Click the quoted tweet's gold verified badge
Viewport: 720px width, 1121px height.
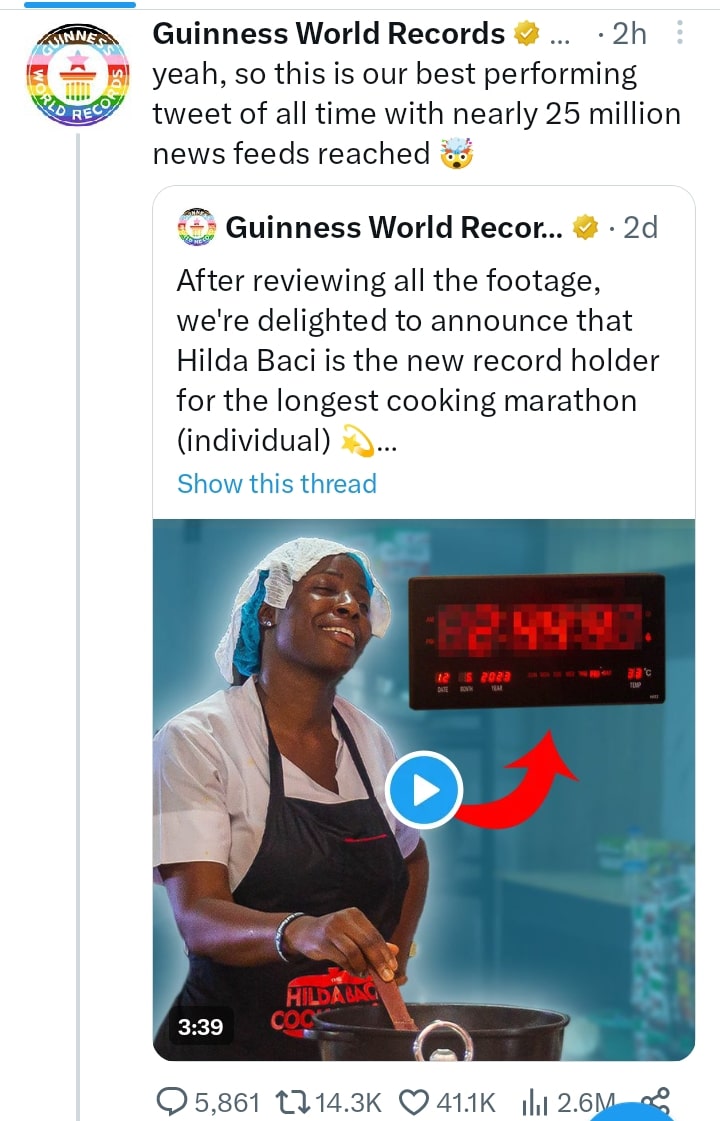(x=584, y=228)
